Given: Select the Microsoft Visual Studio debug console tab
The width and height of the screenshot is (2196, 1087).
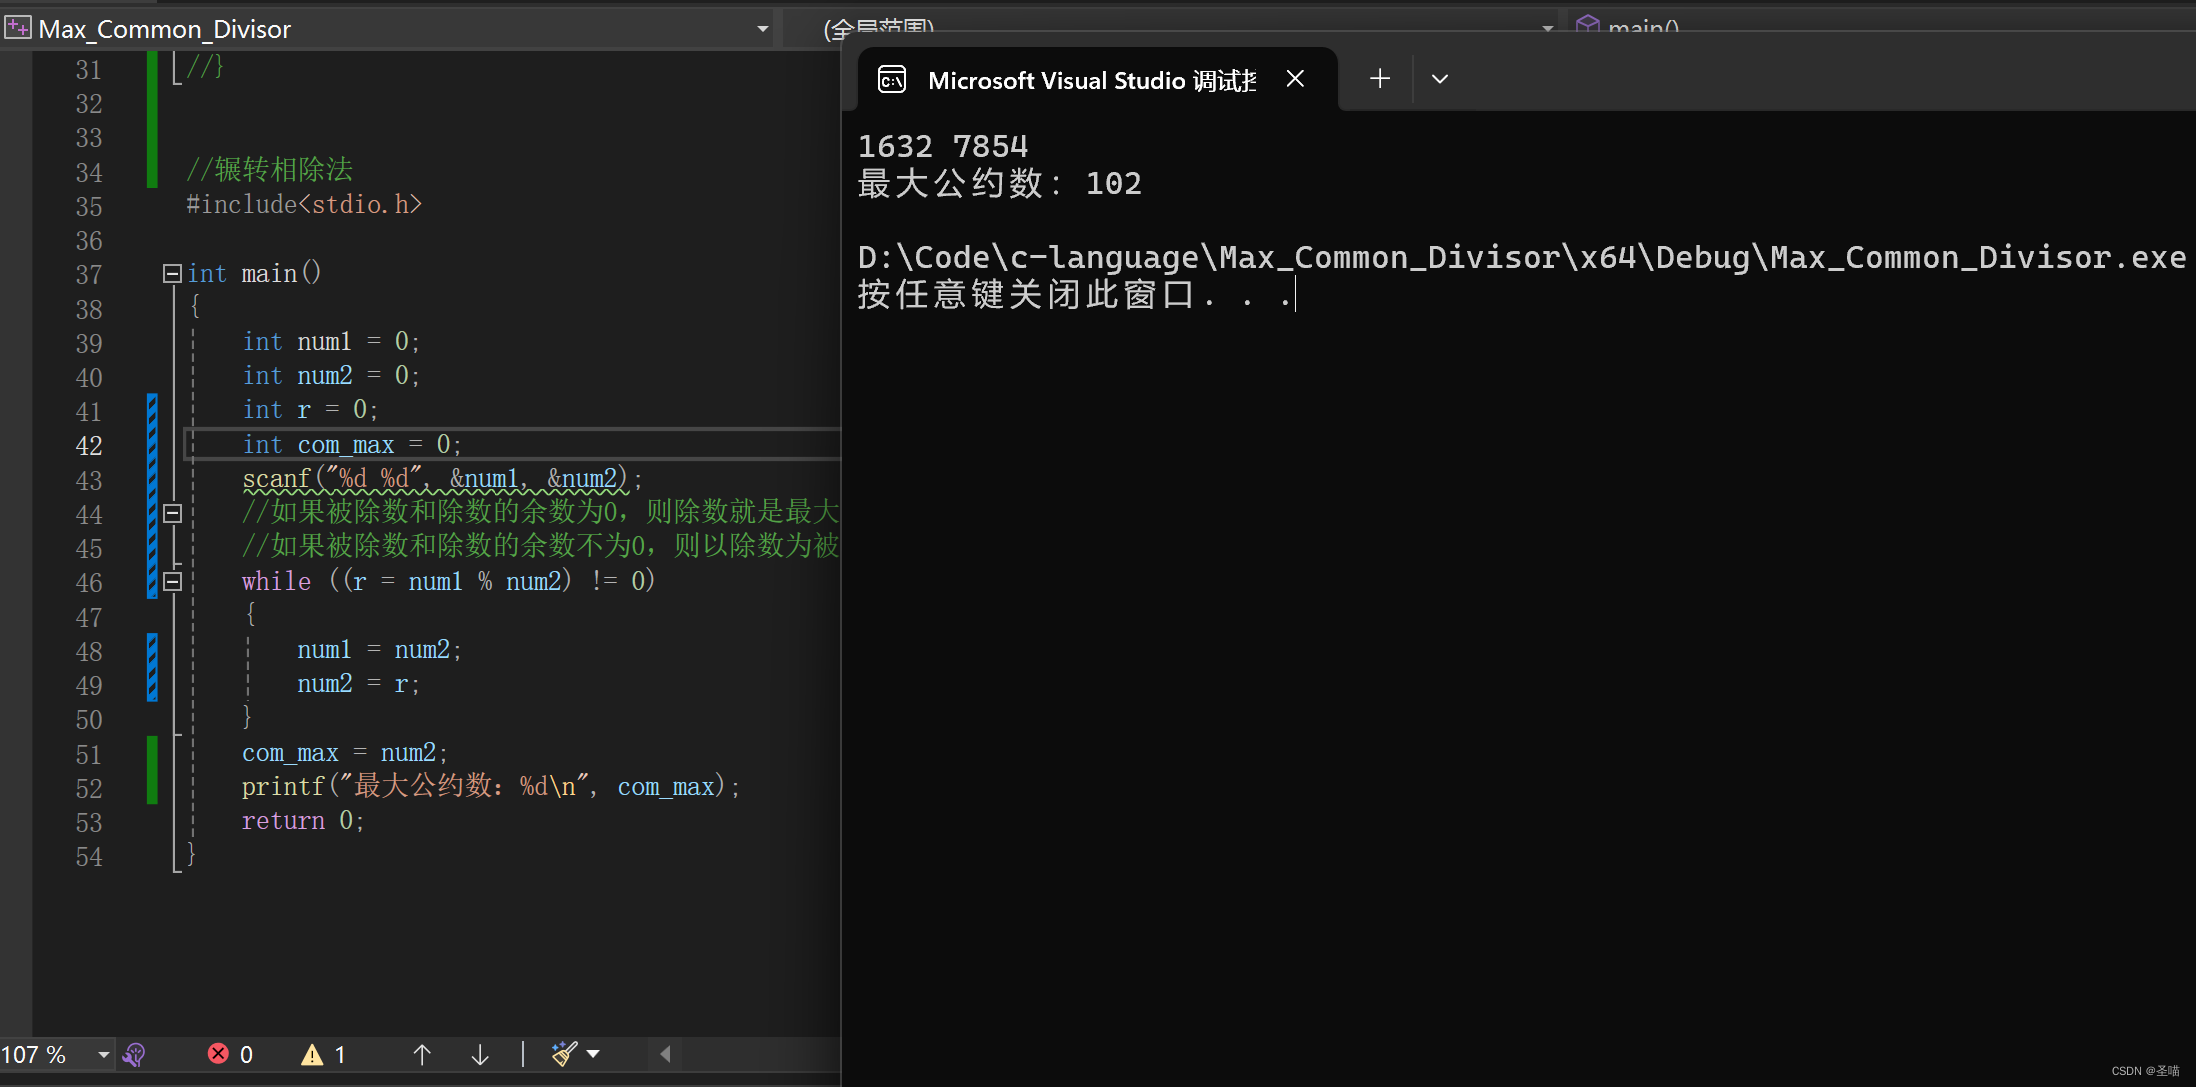Looking at the screenshot, I should [x=1097, y=80].
